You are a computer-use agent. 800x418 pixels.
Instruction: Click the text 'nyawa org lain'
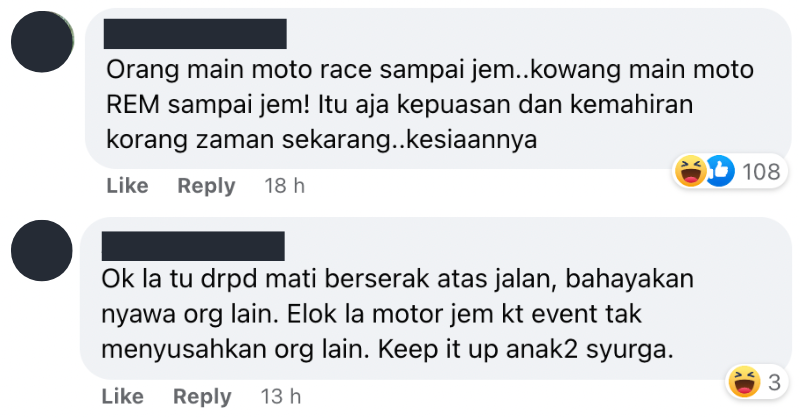click(190, 314)
